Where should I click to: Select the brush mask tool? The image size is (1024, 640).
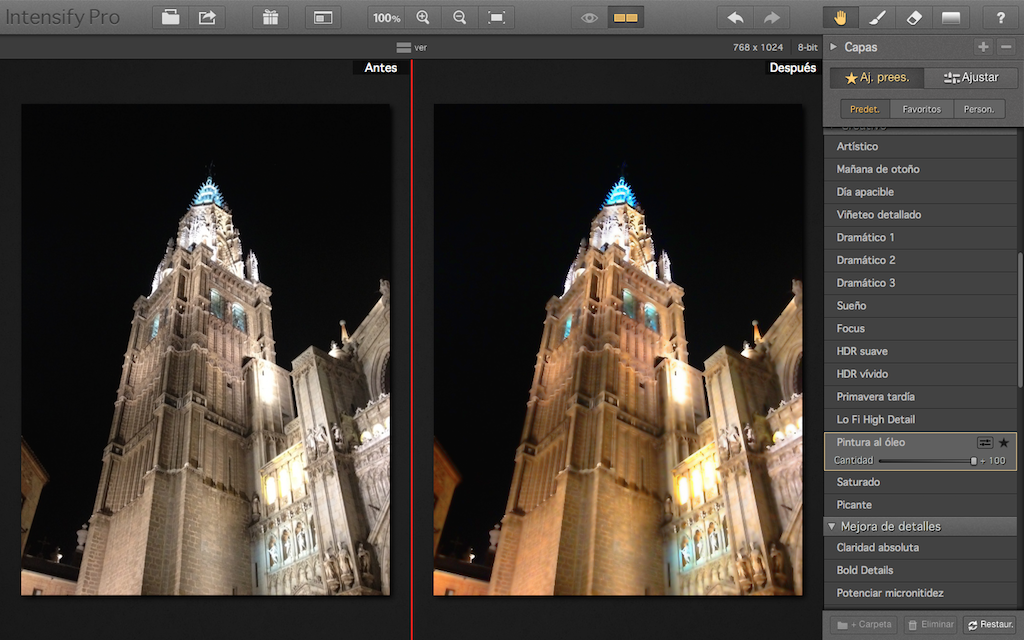click(877, 18)
